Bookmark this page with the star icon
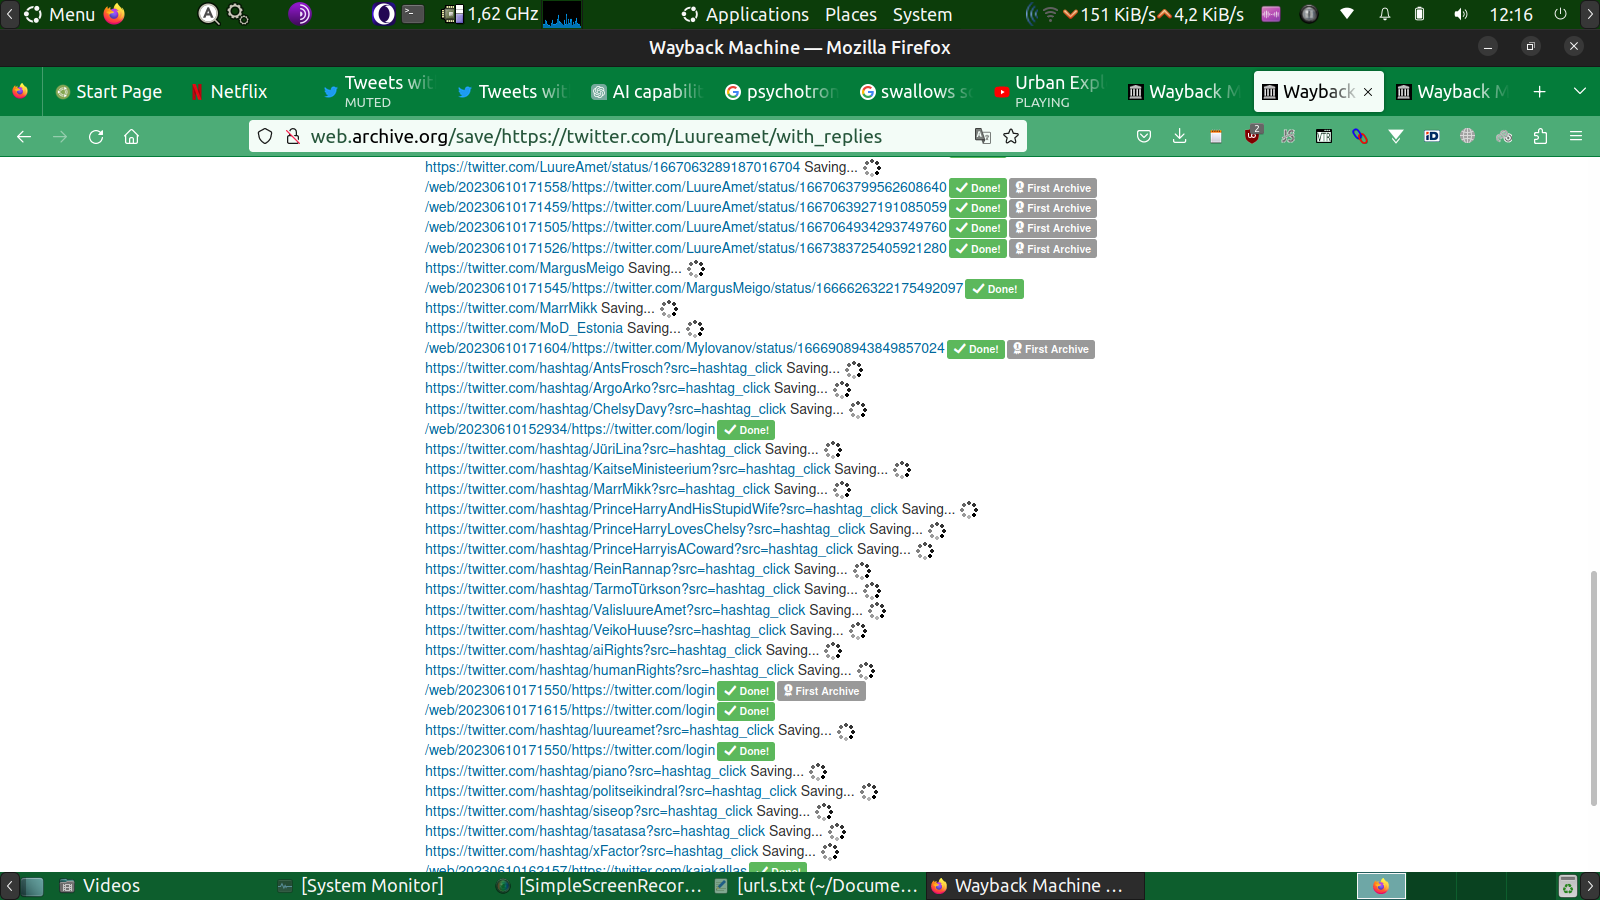The height and width of the screenshot is (900, 1600). pyautogui.click(x=1011, y=137)
